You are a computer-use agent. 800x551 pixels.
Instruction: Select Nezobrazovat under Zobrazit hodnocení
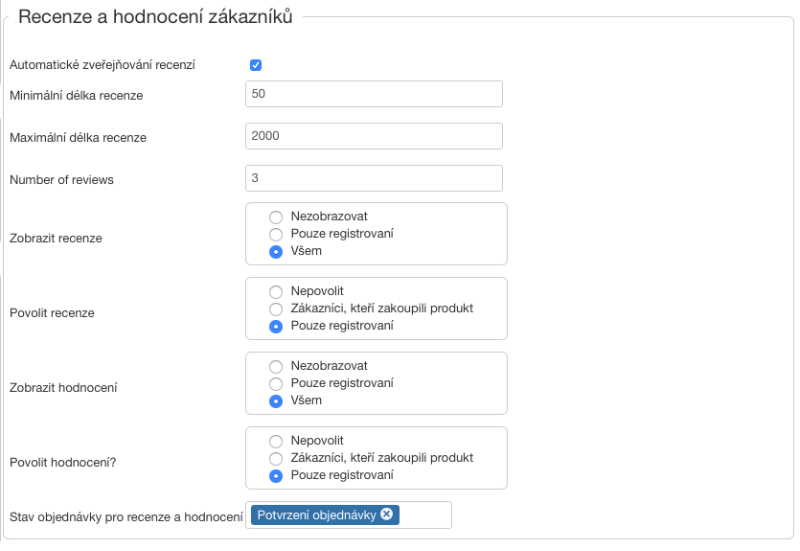[x=276, y=366]
